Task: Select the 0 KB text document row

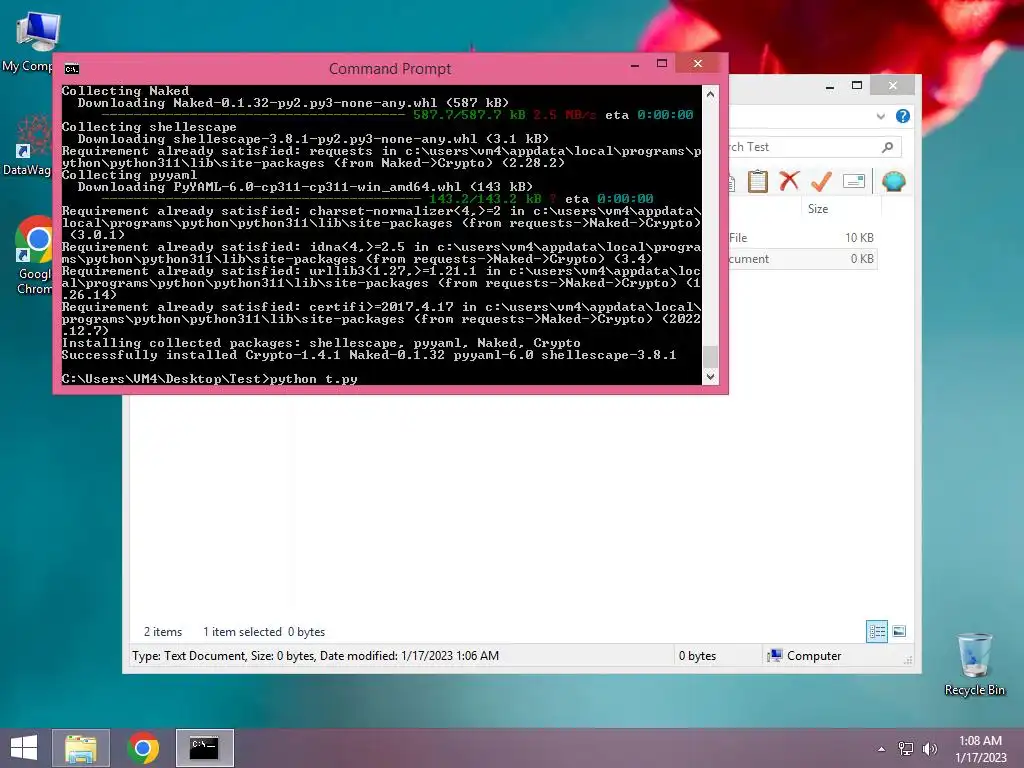Action: point(802,259)
